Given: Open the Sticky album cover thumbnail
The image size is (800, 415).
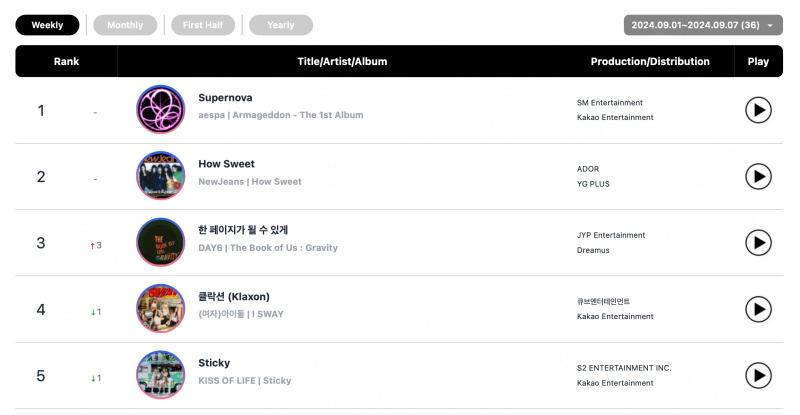Looking at the screenshot, I should (161, 375).
